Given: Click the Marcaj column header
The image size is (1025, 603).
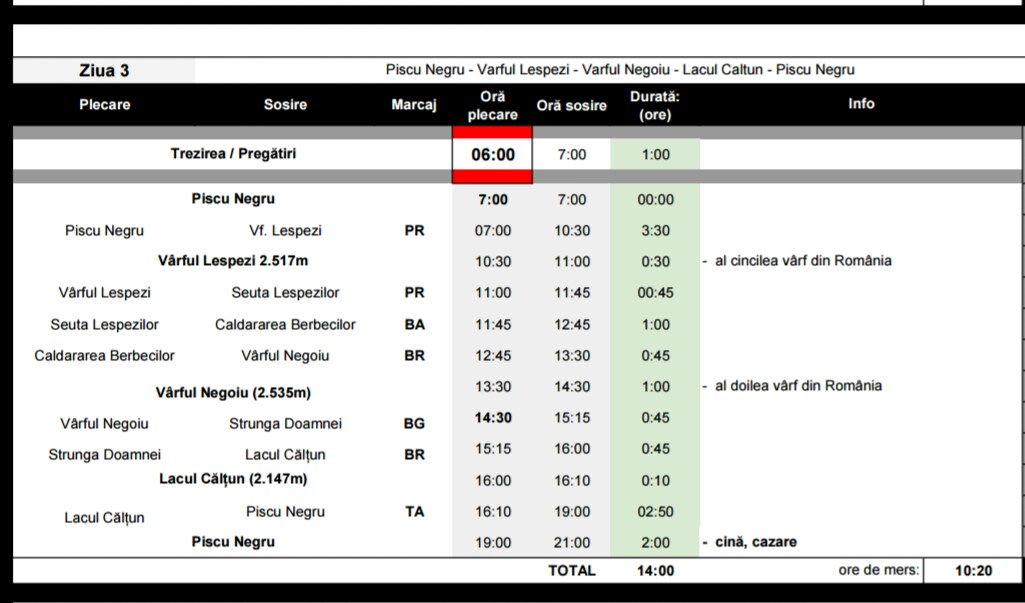Looking at the screenshot, I should [414, 105].
